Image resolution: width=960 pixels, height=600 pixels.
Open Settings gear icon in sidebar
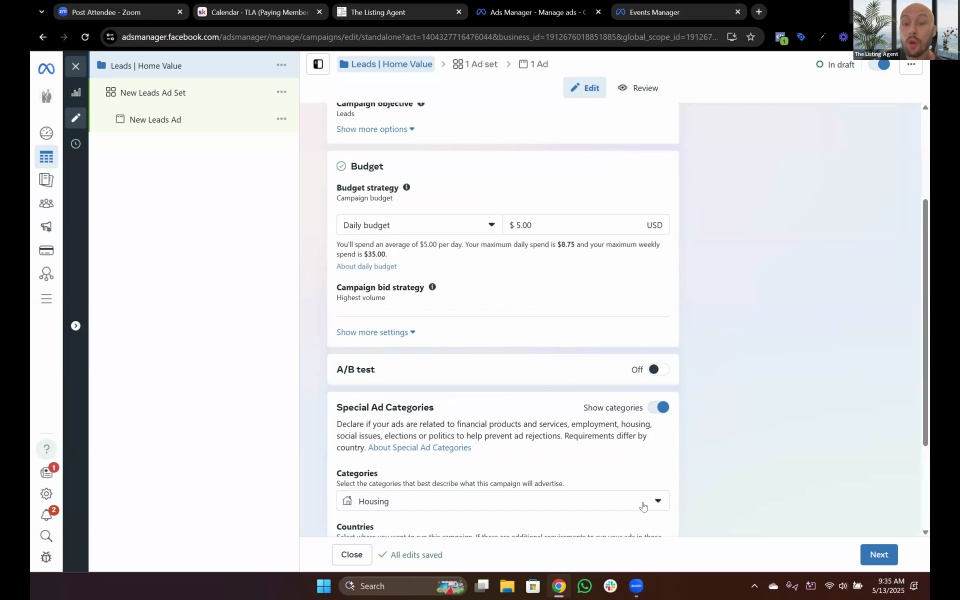click(46, 493)
